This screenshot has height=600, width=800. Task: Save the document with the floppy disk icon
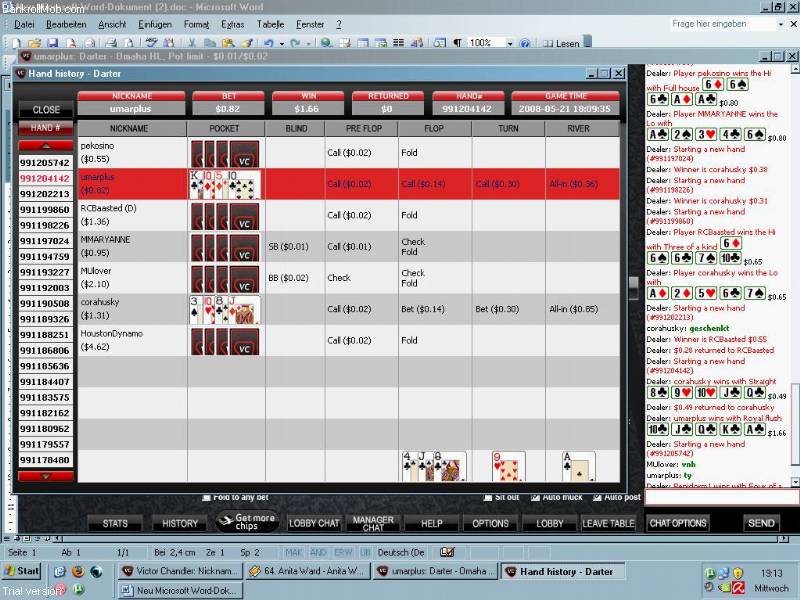click(x=52, y=43)
